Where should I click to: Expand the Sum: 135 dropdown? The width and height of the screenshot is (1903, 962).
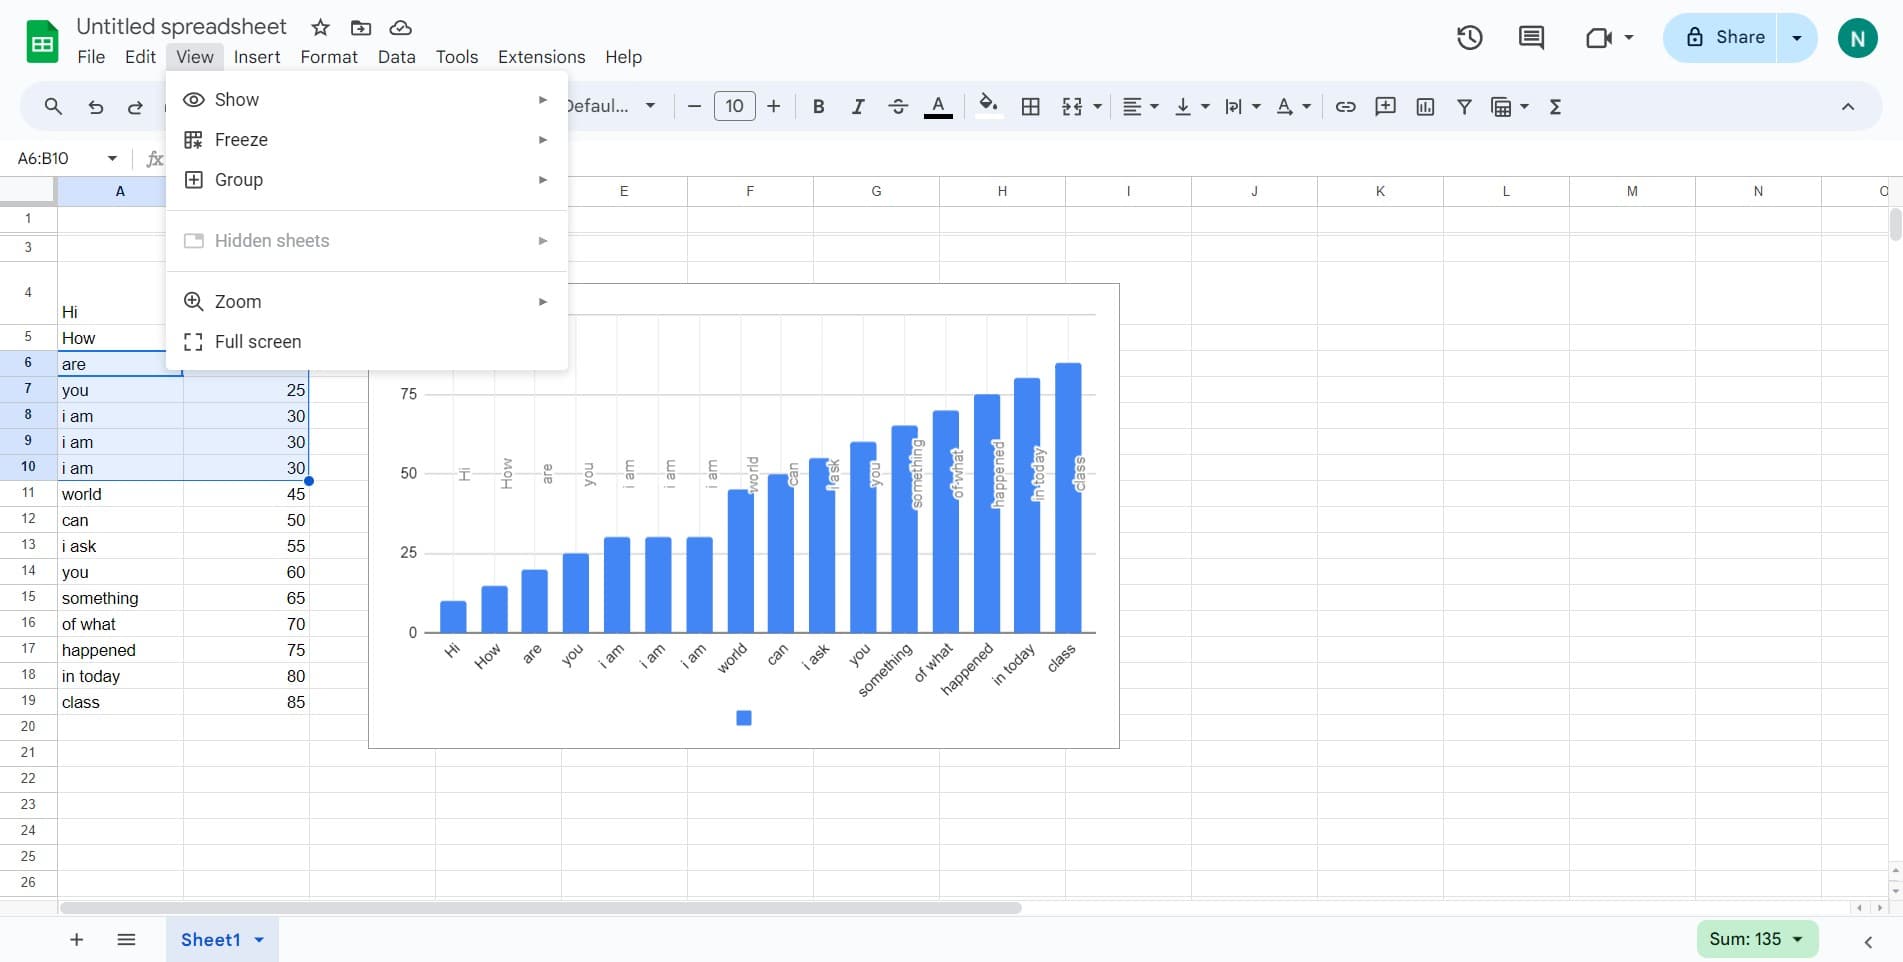[x=1797, y=939]
